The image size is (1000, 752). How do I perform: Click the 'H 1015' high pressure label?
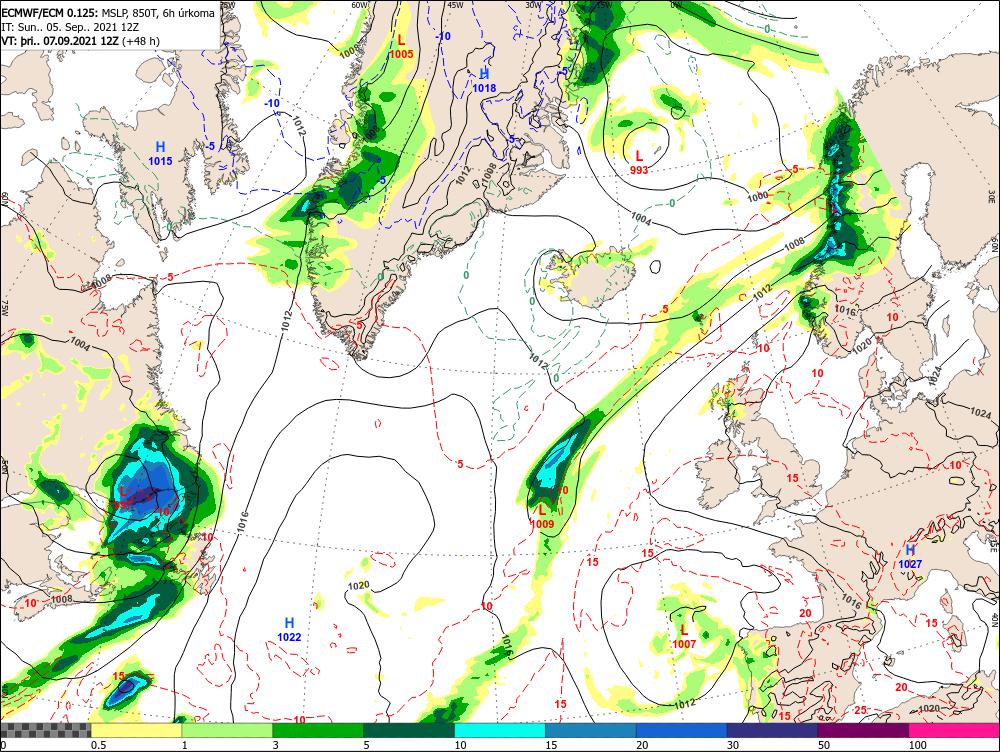point(160,154)
